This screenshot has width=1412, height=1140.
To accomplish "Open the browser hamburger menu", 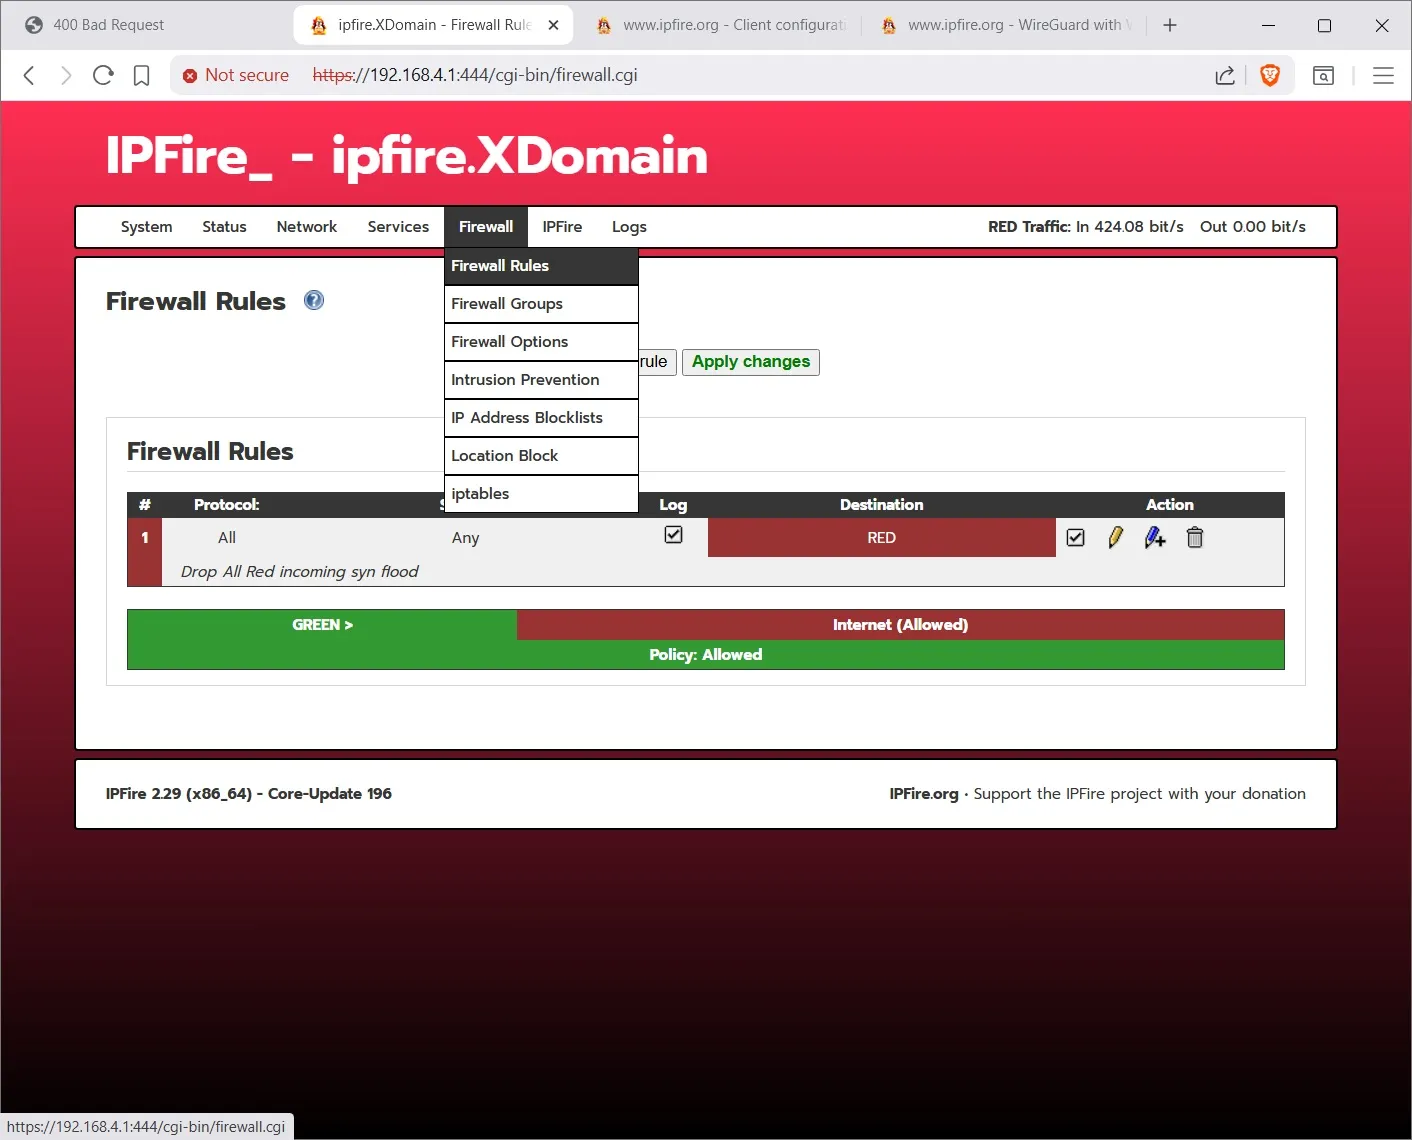I will tap(1383, 75).
